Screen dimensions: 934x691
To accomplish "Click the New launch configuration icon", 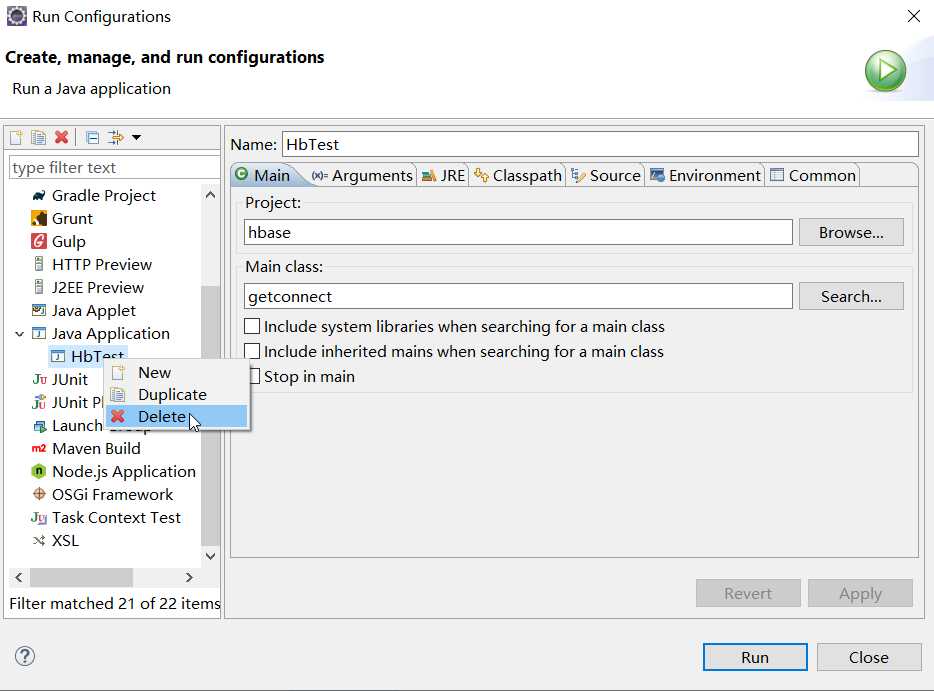I will pos(16,138).
